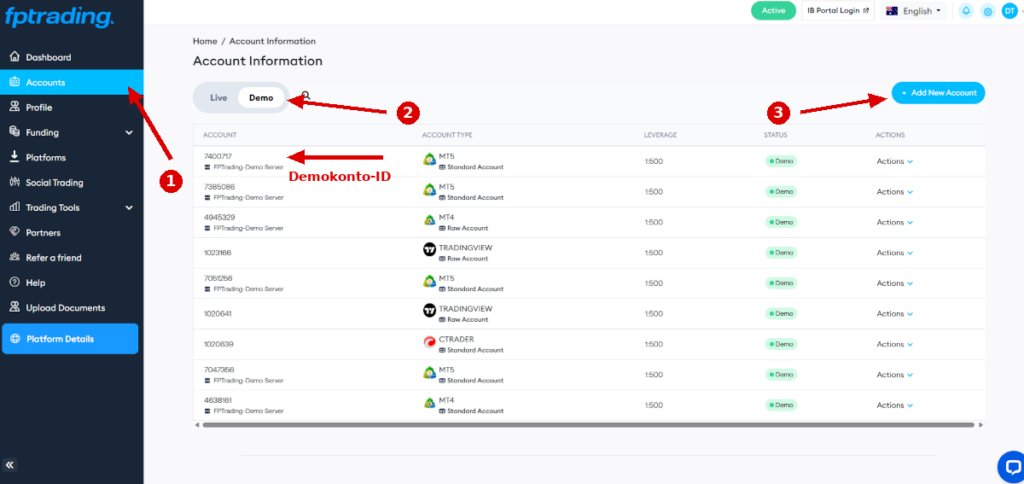
Task: Click the LEVERAGE column header
Action: coord(660,135)
